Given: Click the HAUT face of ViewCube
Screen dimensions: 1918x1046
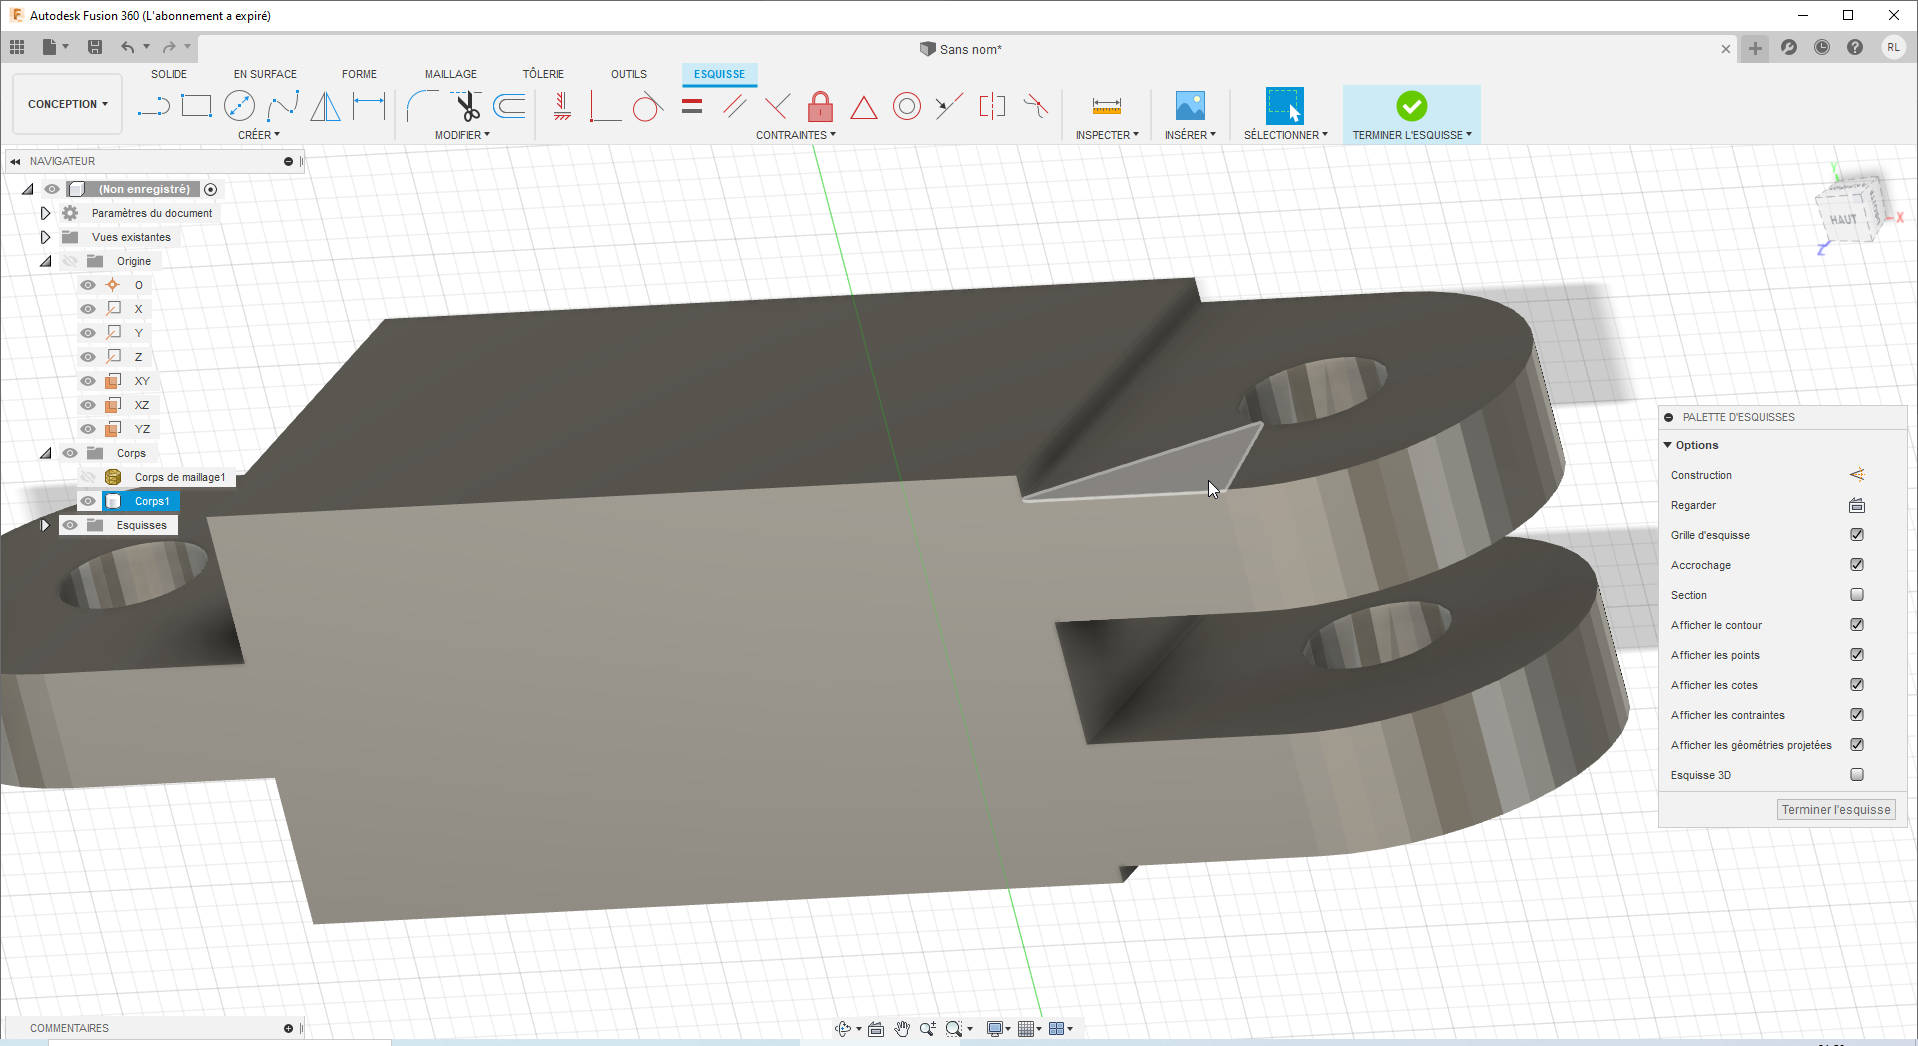Looking at the screenshot, I should [x=1843, y=219].
